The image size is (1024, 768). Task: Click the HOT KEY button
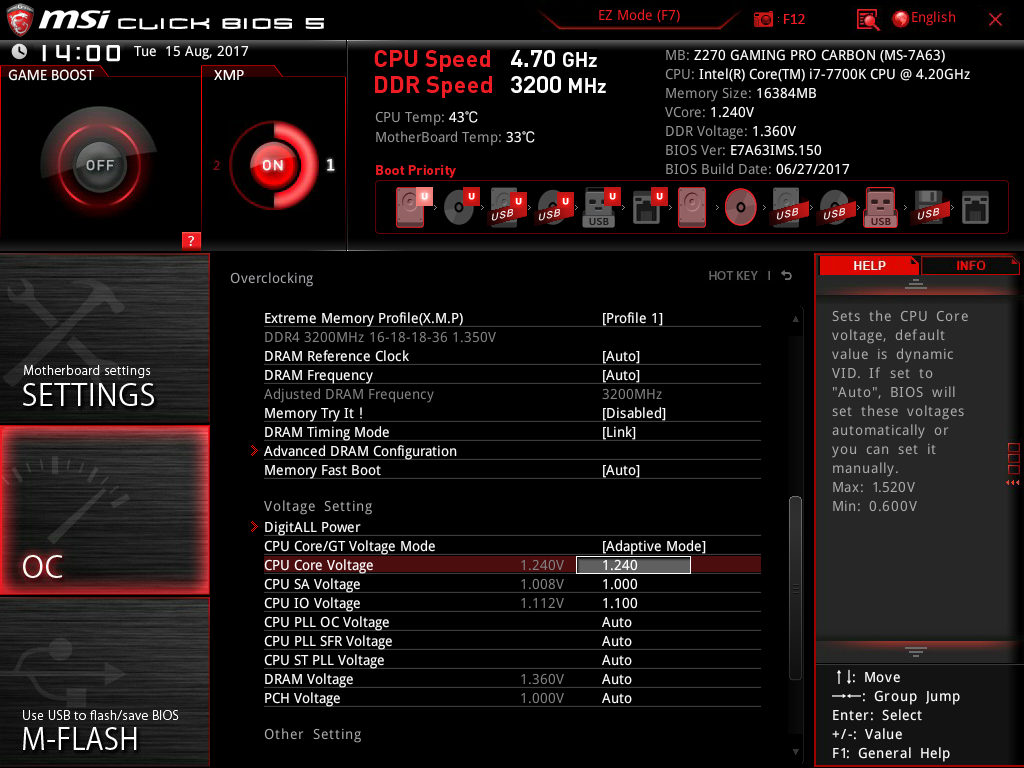coord(733,276)
